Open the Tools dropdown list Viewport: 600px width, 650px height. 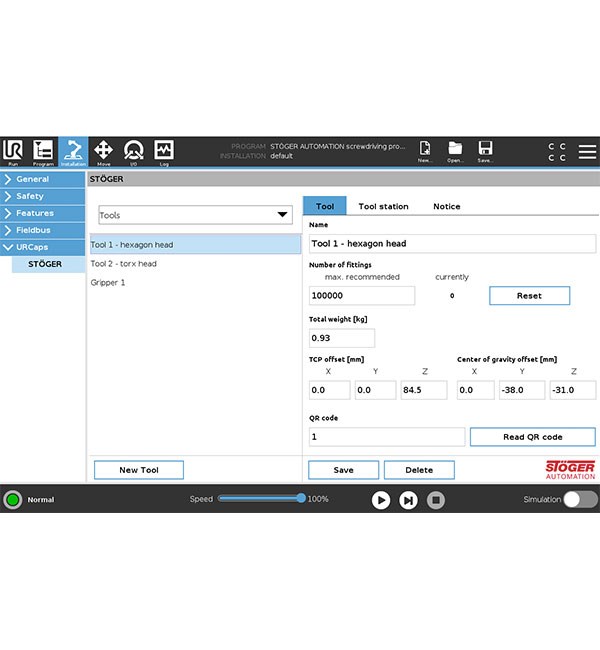[195, 215]
